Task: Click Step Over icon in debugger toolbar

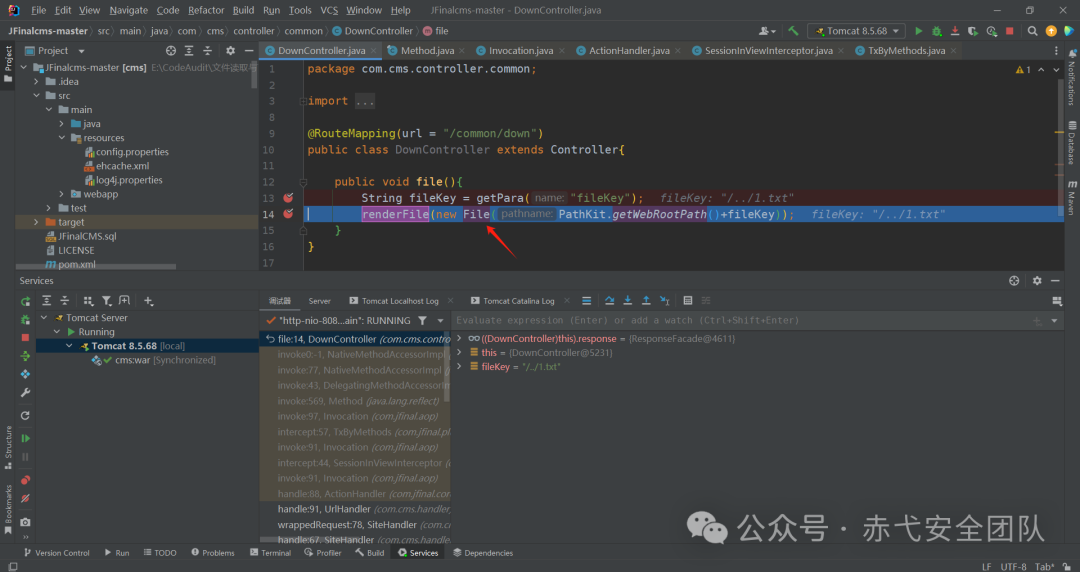Action: (610, 300)
